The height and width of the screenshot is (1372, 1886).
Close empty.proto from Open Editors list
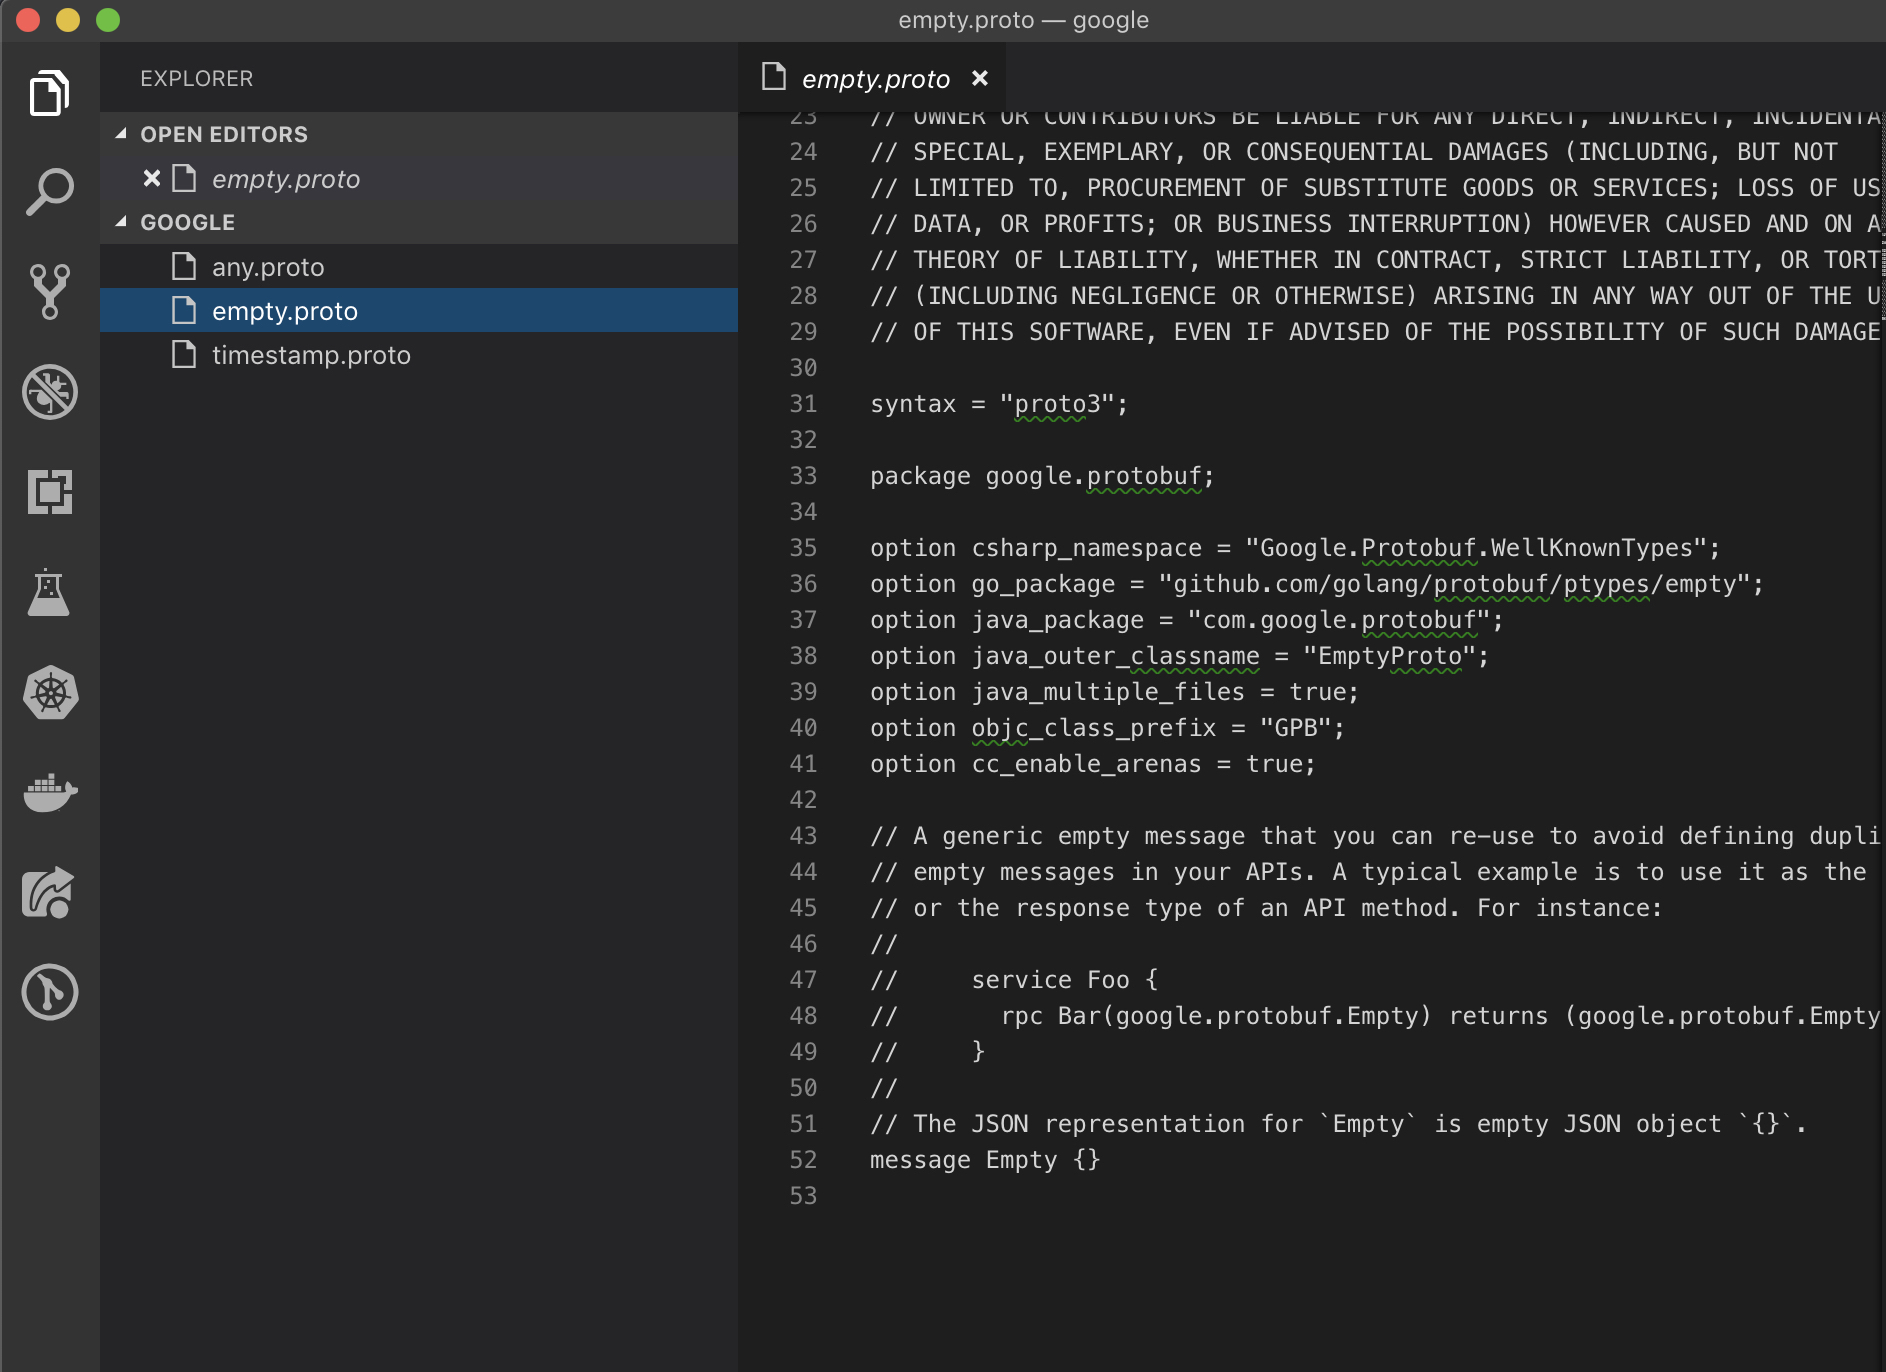click(x=152, y=179)
